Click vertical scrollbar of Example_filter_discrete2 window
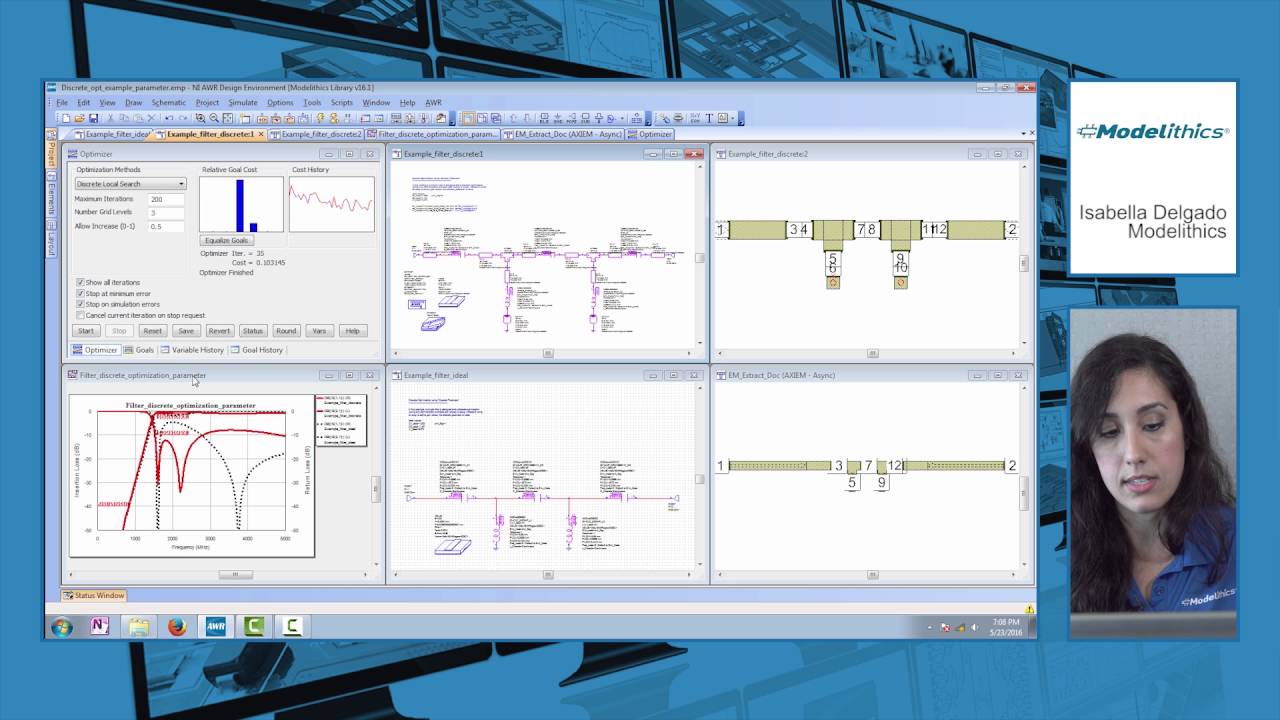Screen dimensions: 1280x720 tap(1023, 263)
